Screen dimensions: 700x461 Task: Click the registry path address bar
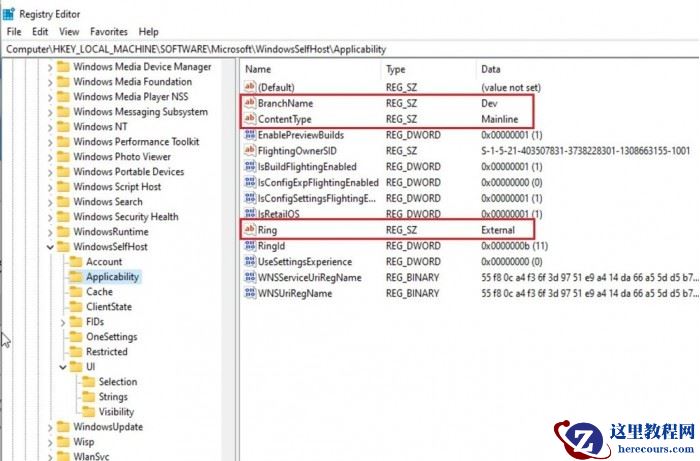point(350,49)
